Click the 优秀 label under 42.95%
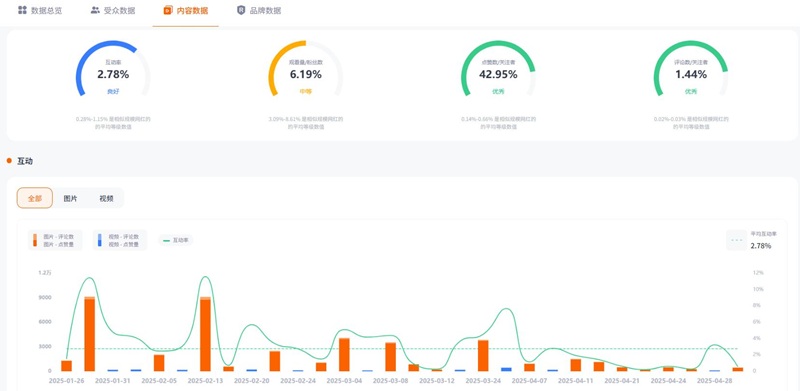Viewport: 800px width, 391px height. (498, 91)
